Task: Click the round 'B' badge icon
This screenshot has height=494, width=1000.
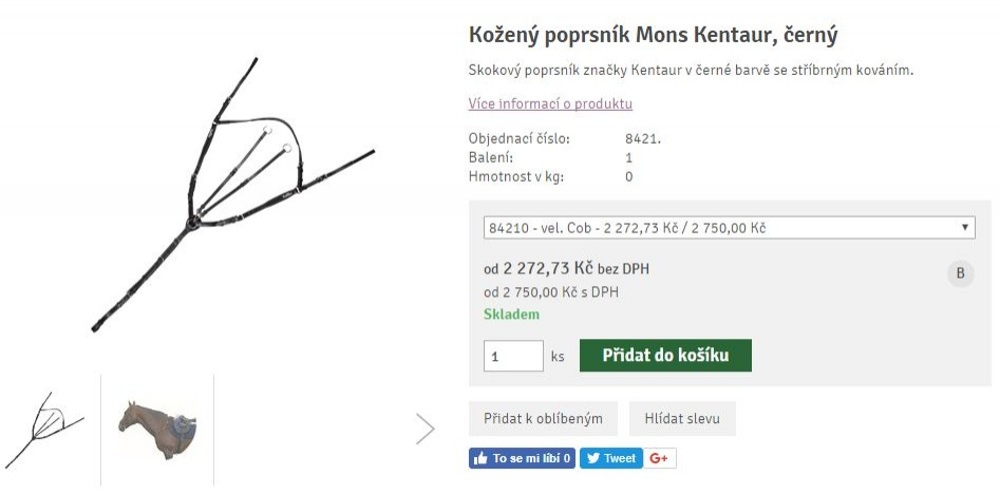Action: click(x=960, y=274)
